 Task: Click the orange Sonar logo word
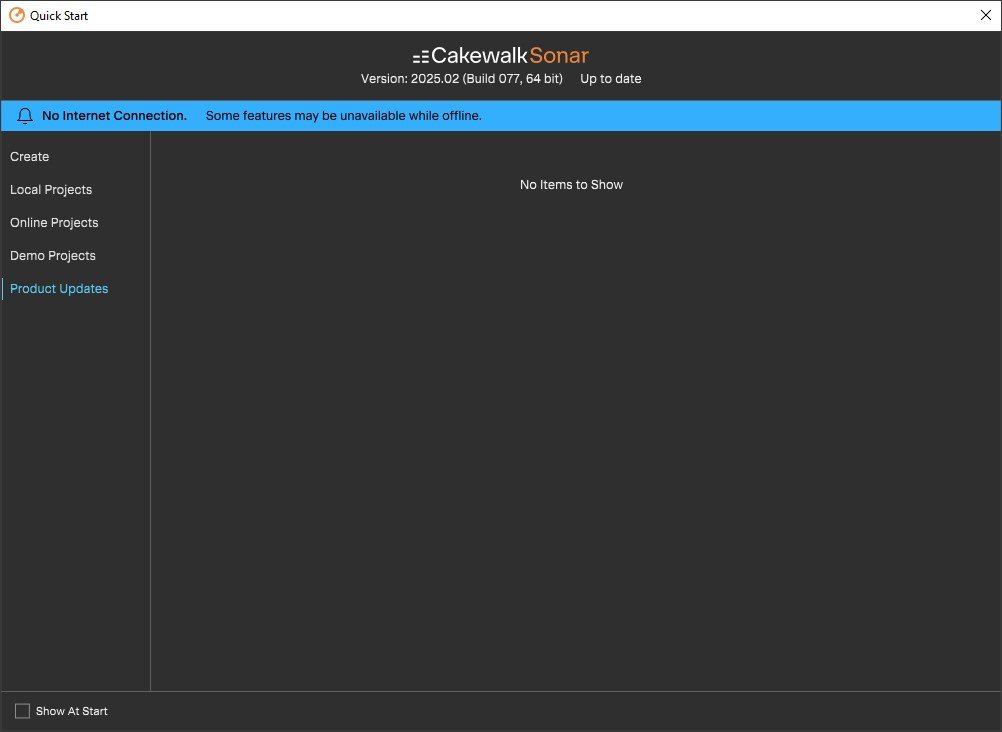559,56
